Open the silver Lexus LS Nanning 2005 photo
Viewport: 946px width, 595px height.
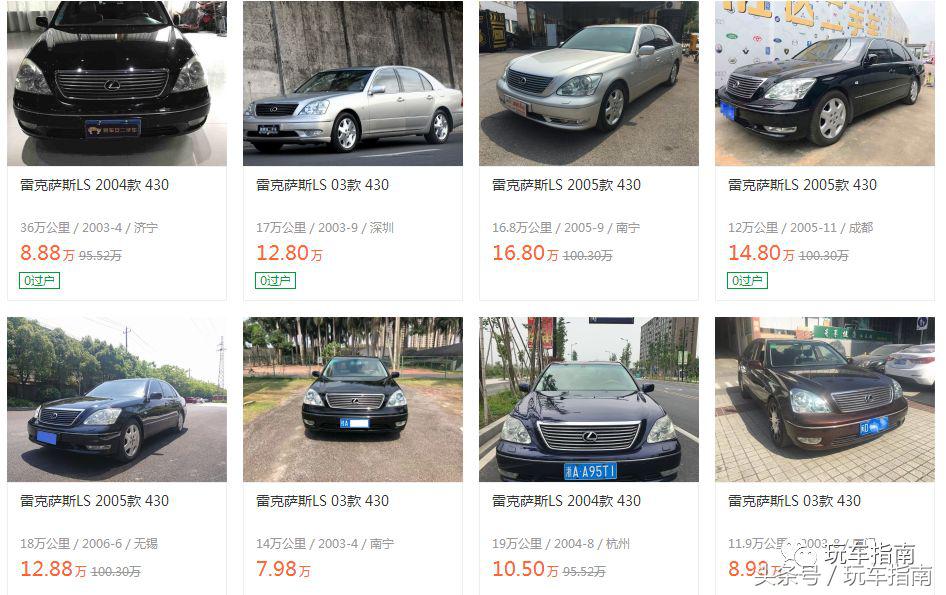(x=589, y=83)
